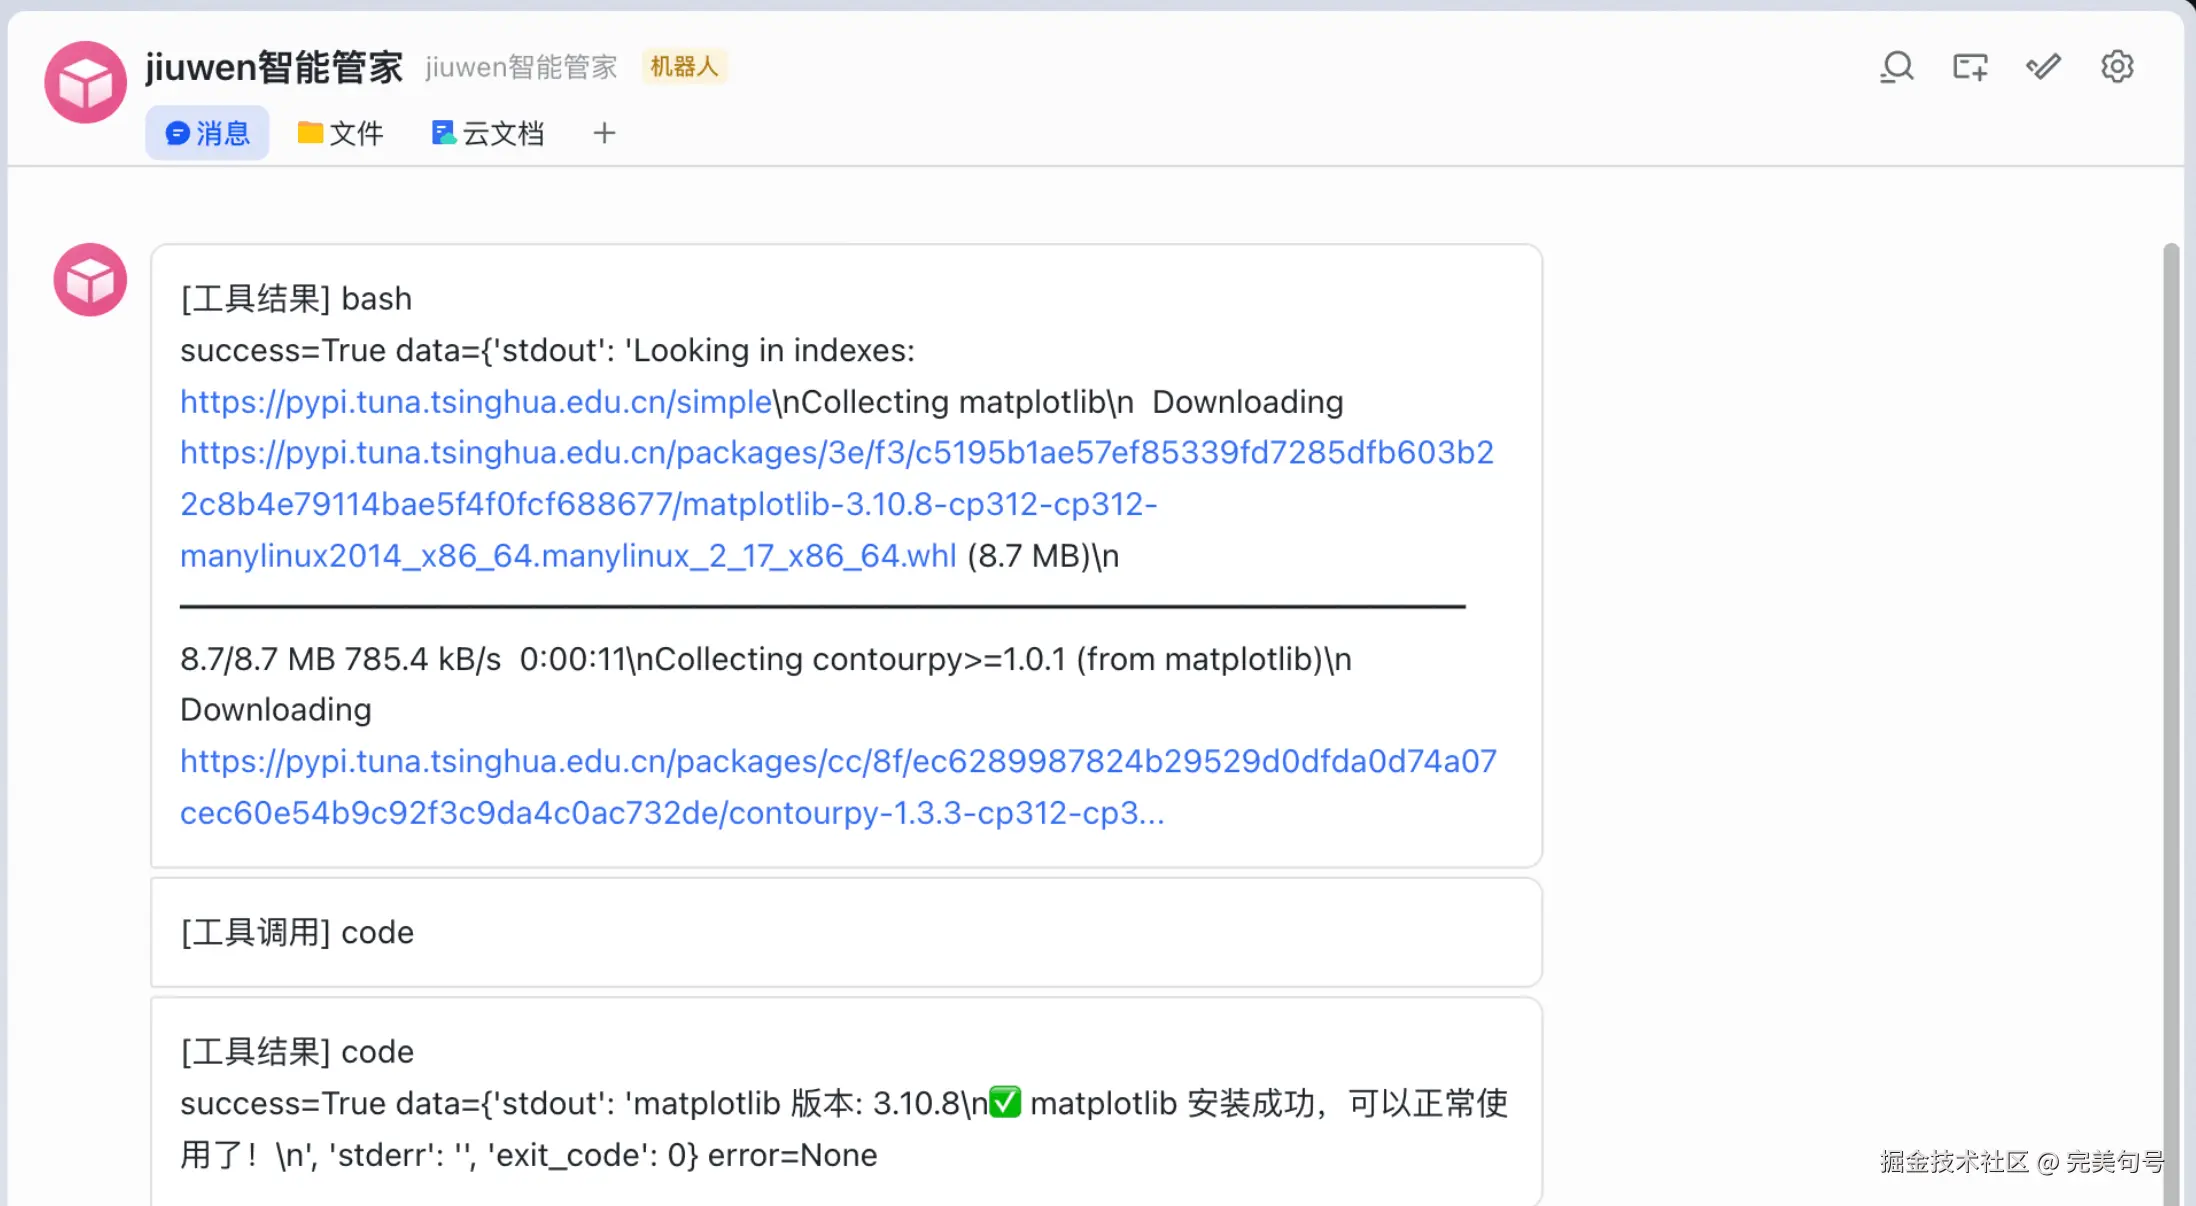Switch to the 消息 tab

coord(207,133)
